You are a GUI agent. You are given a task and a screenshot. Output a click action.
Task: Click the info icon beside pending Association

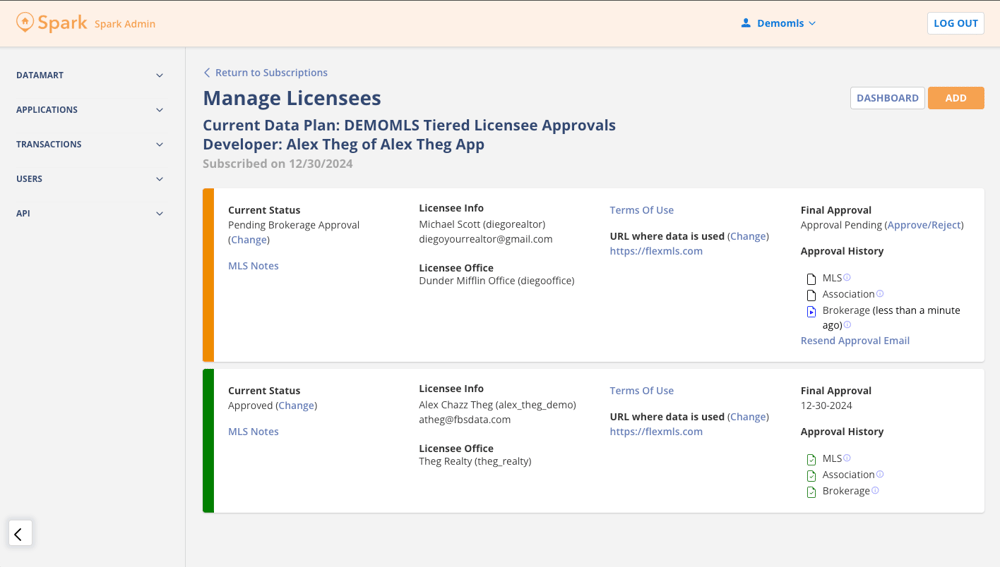tap(880, 294)
